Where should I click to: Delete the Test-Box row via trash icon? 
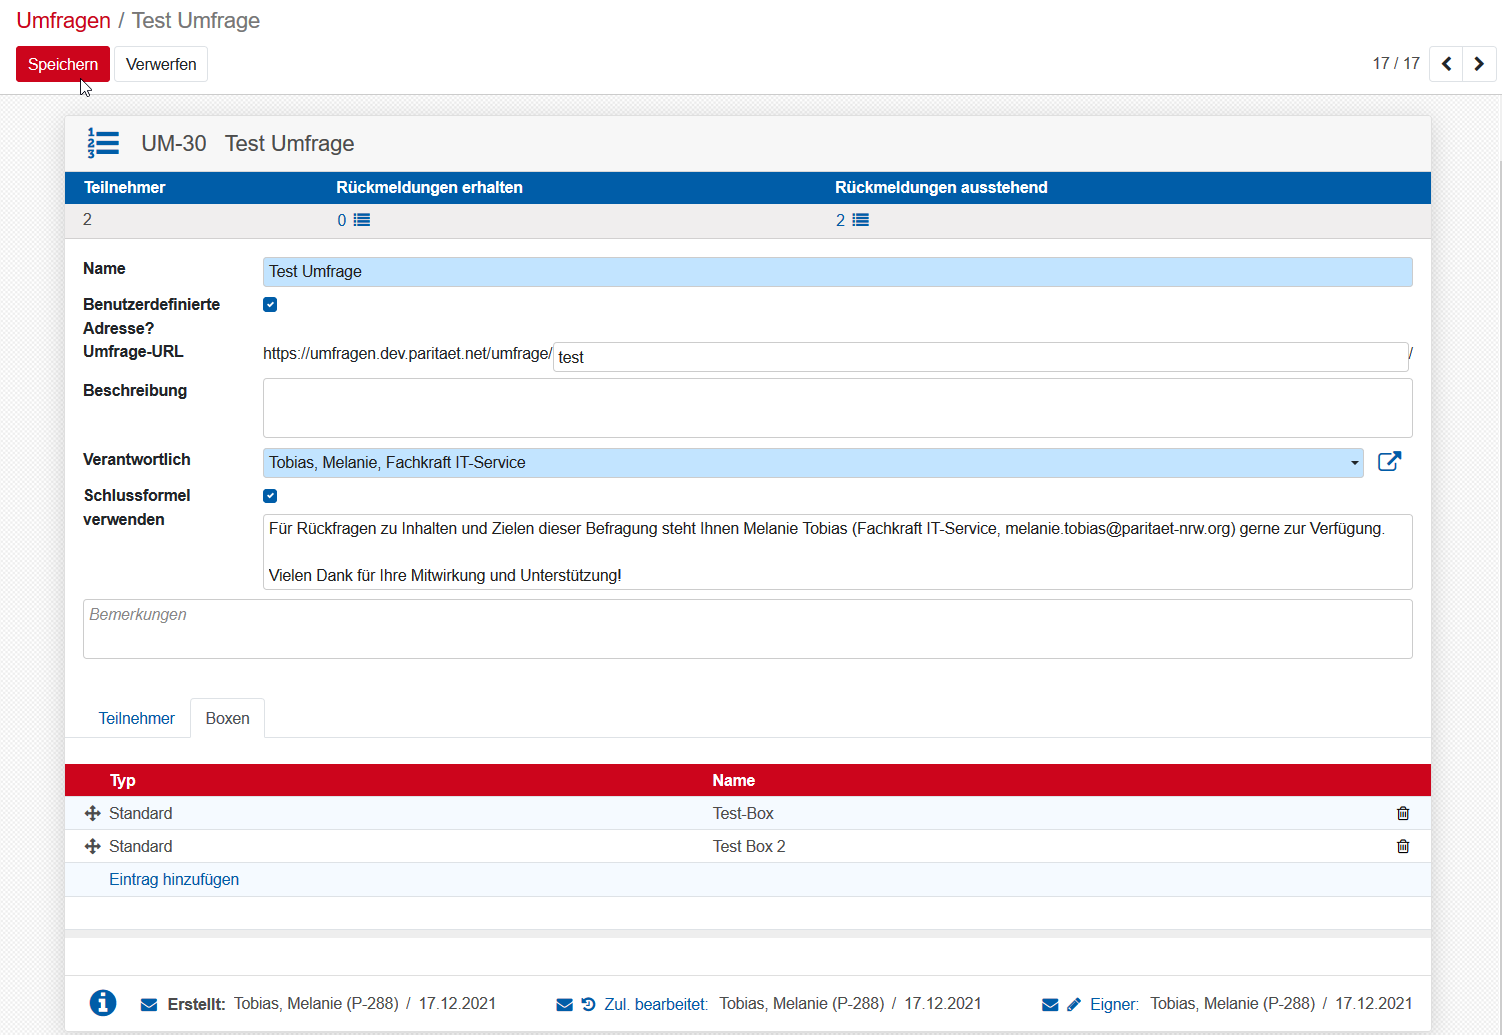point(1403,814)
